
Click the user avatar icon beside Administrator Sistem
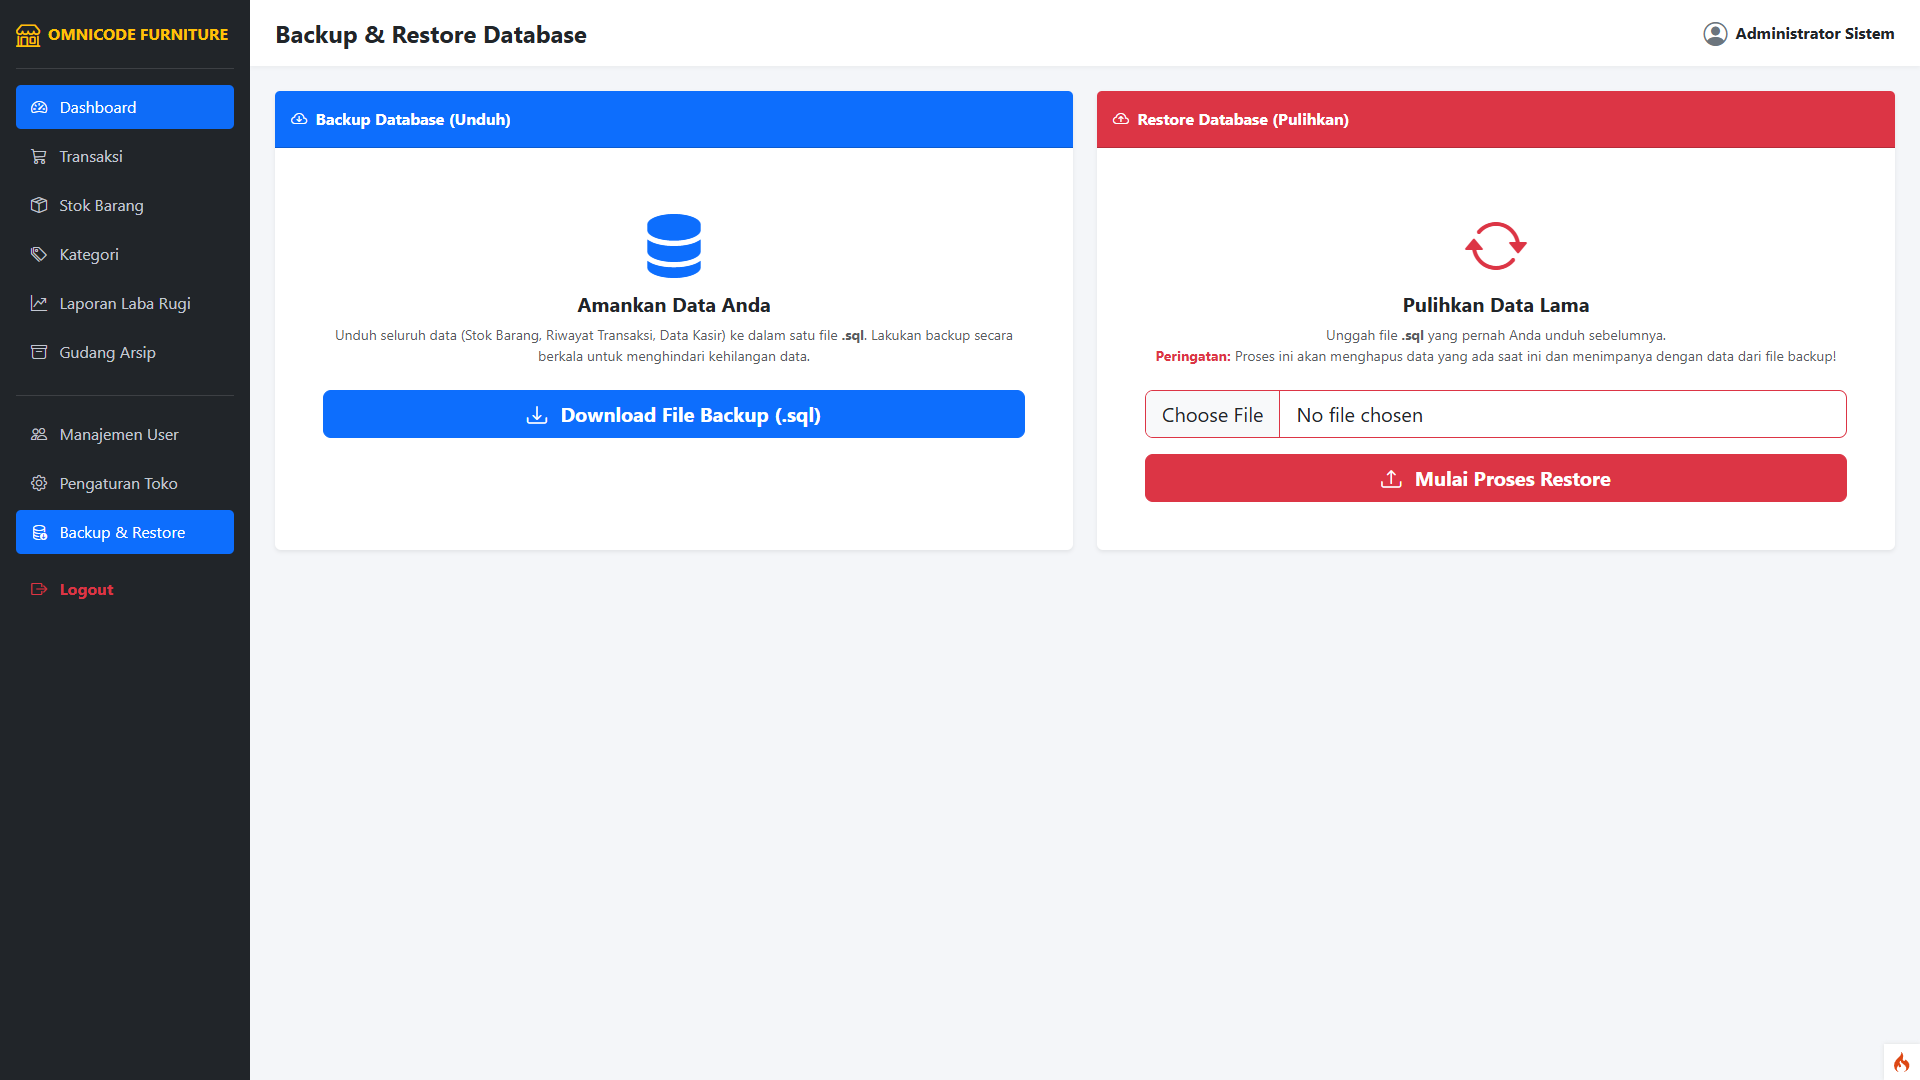1715,34
